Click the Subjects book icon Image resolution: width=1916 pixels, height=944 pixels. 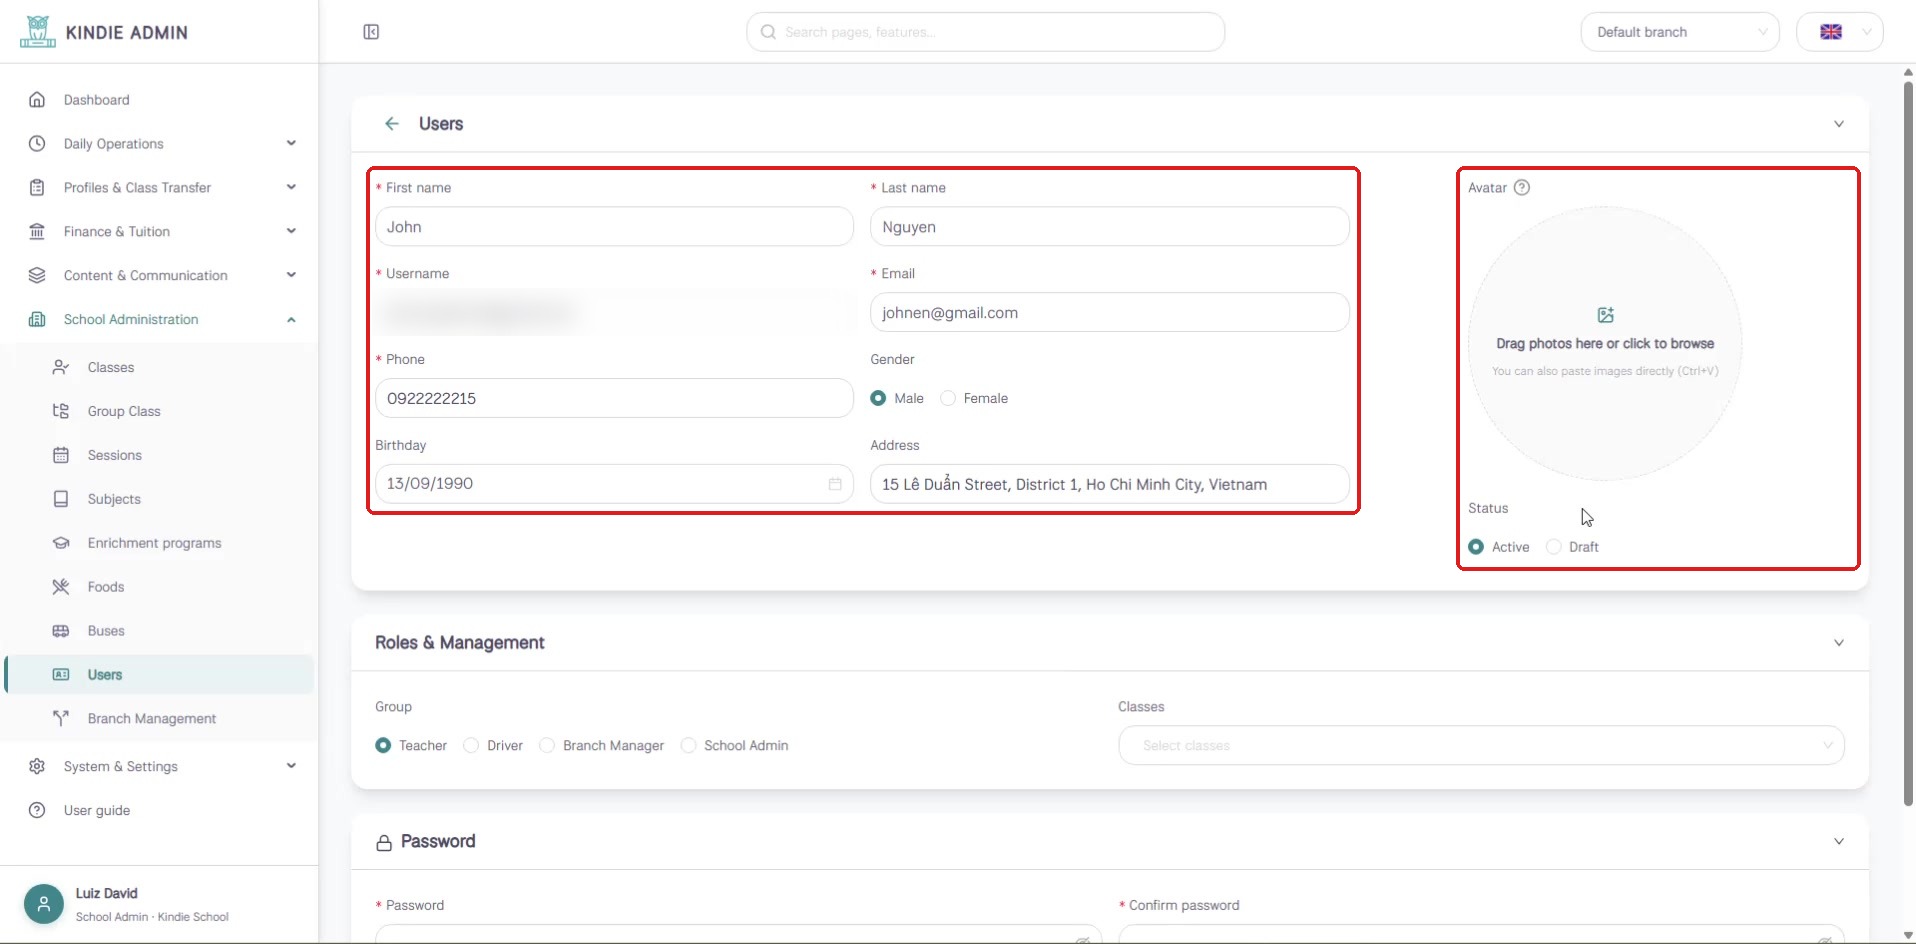(61, 500)
